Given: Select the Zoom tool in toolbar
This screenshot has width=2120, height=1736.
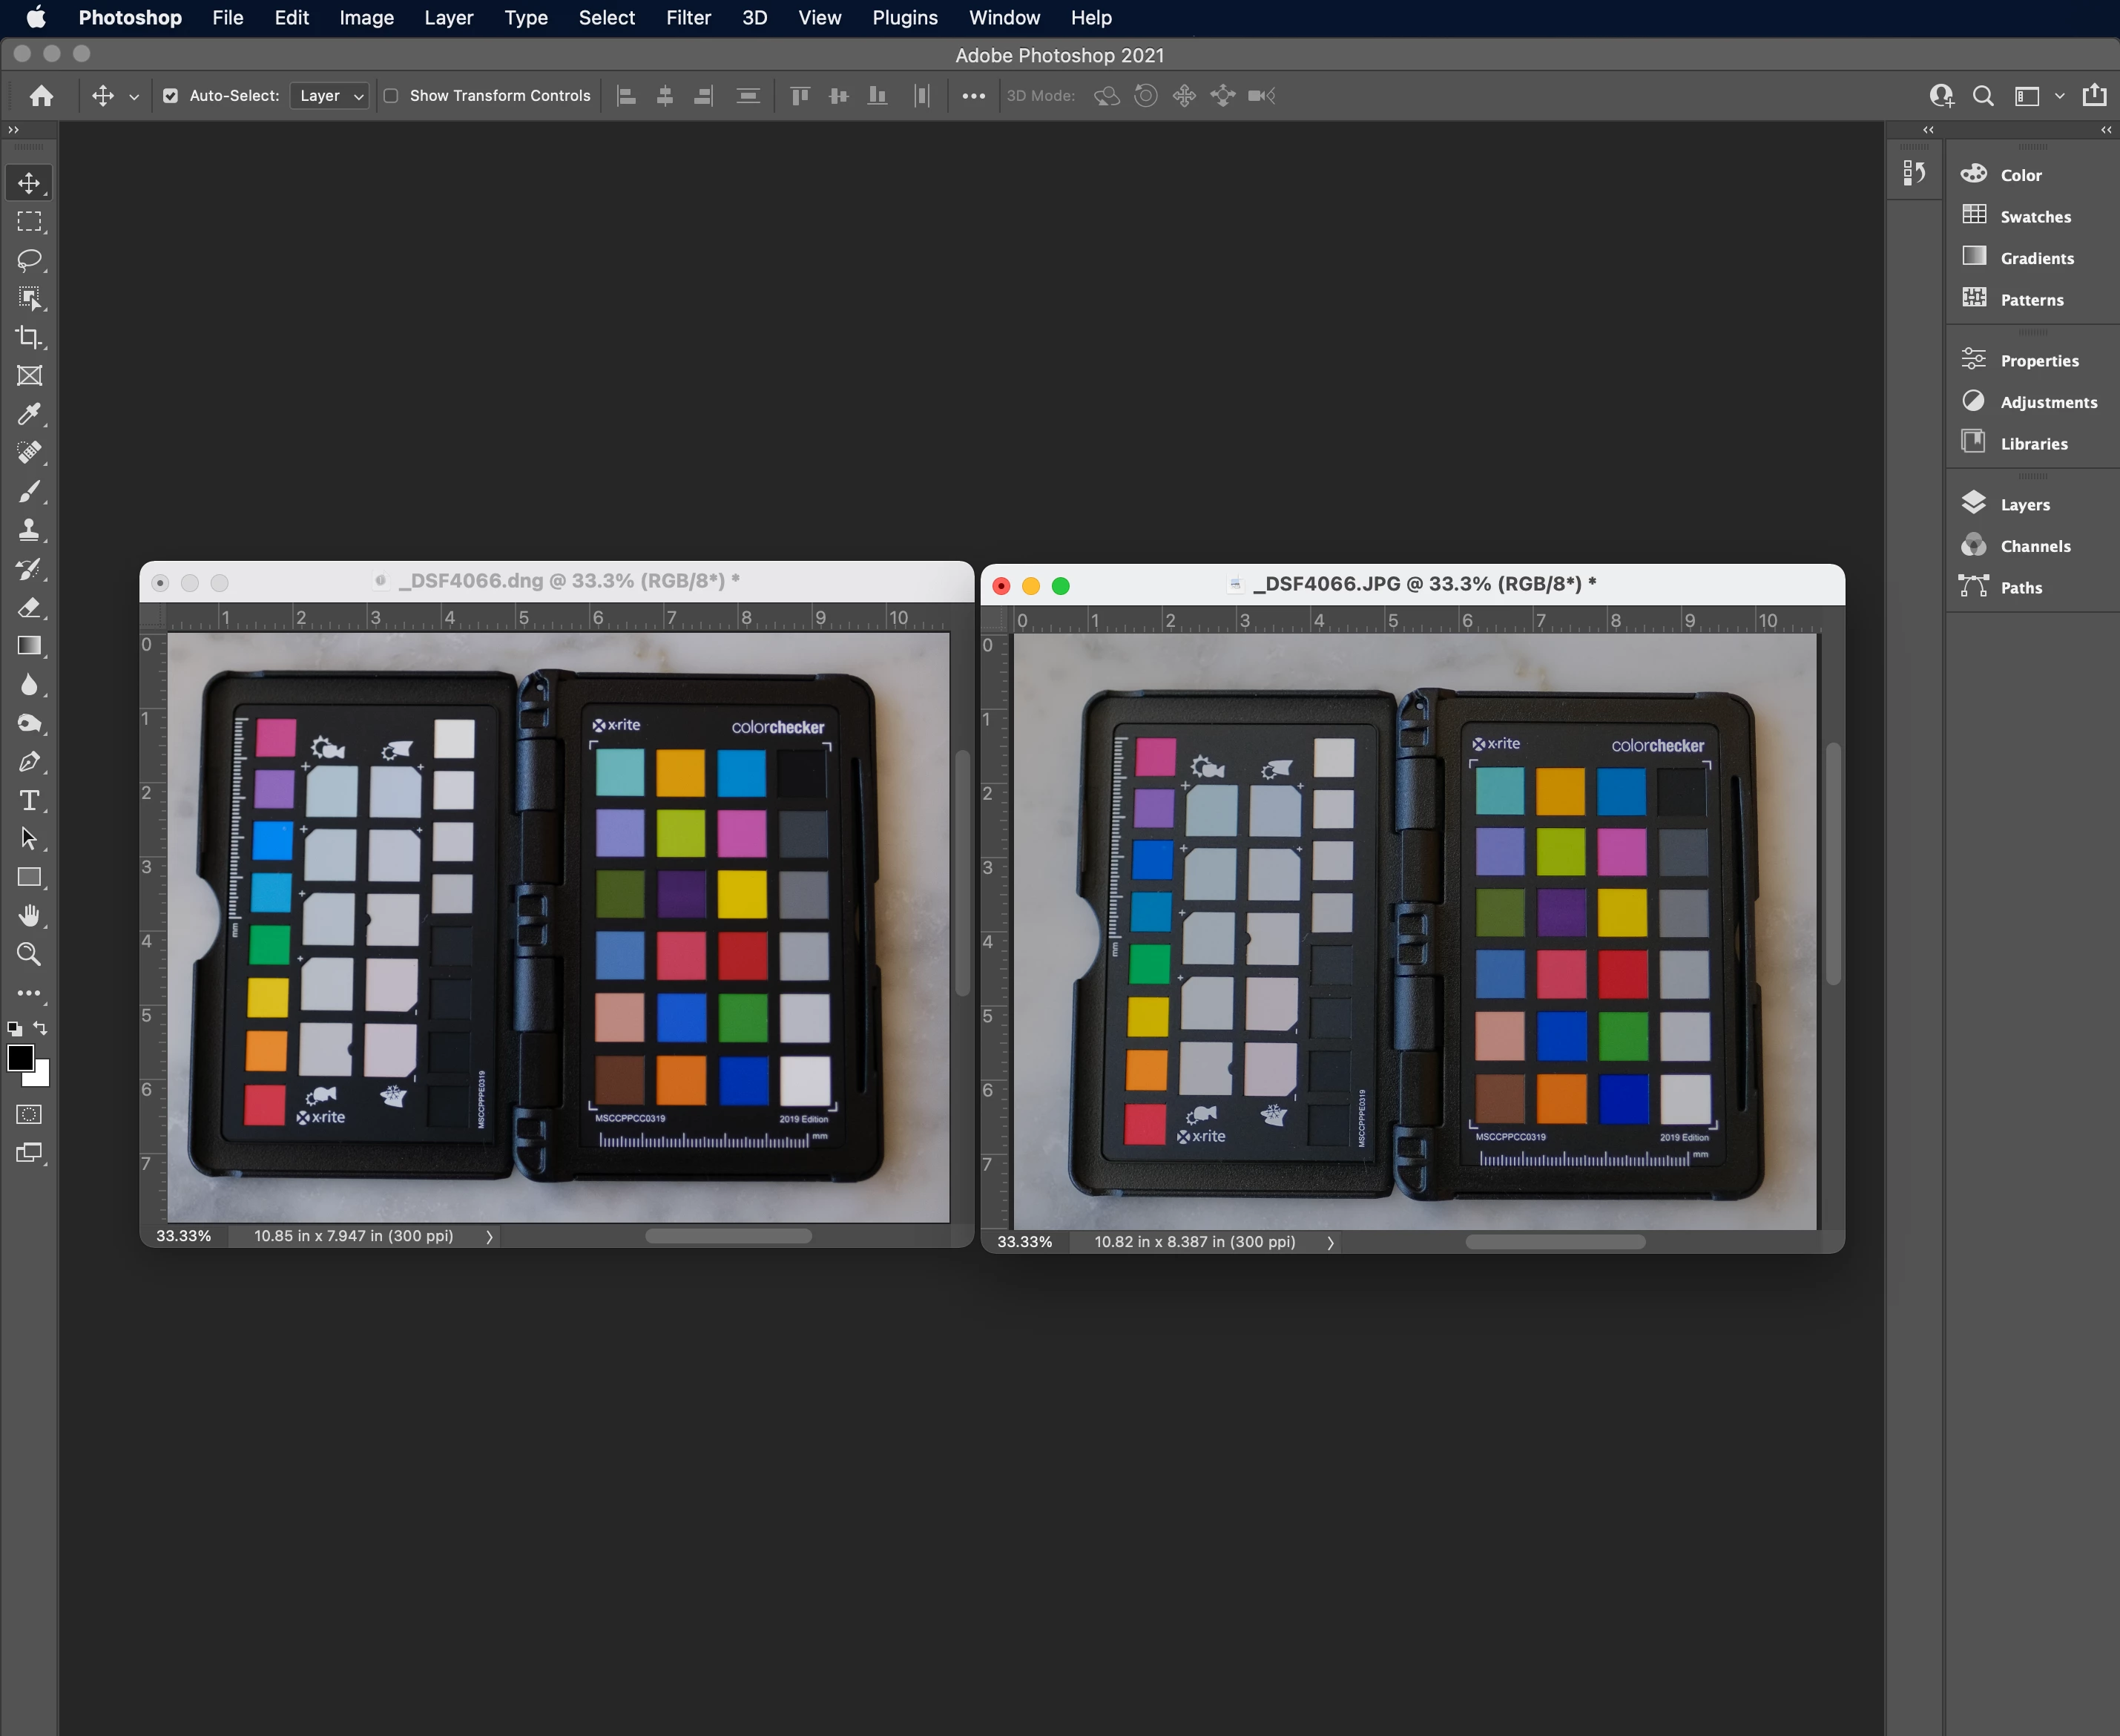Looking at the screenshot, I should point(29,954).
